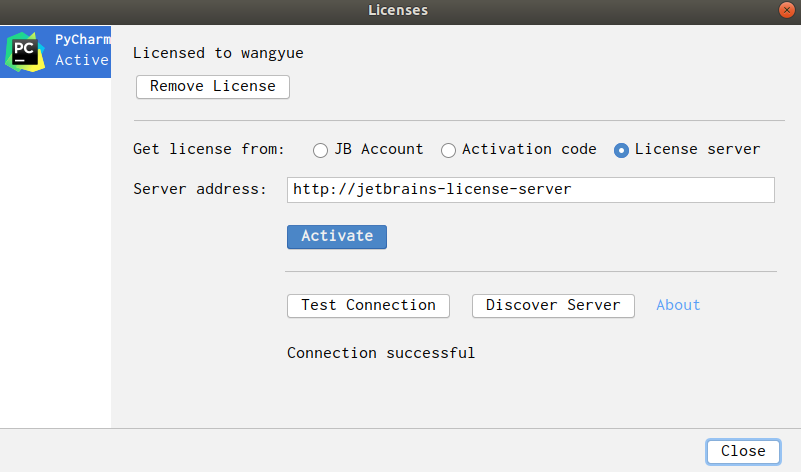The height and width of the screenshot is (472, 801).
Task: Click the "Connection successful" status message
Action: pos(381,353)
